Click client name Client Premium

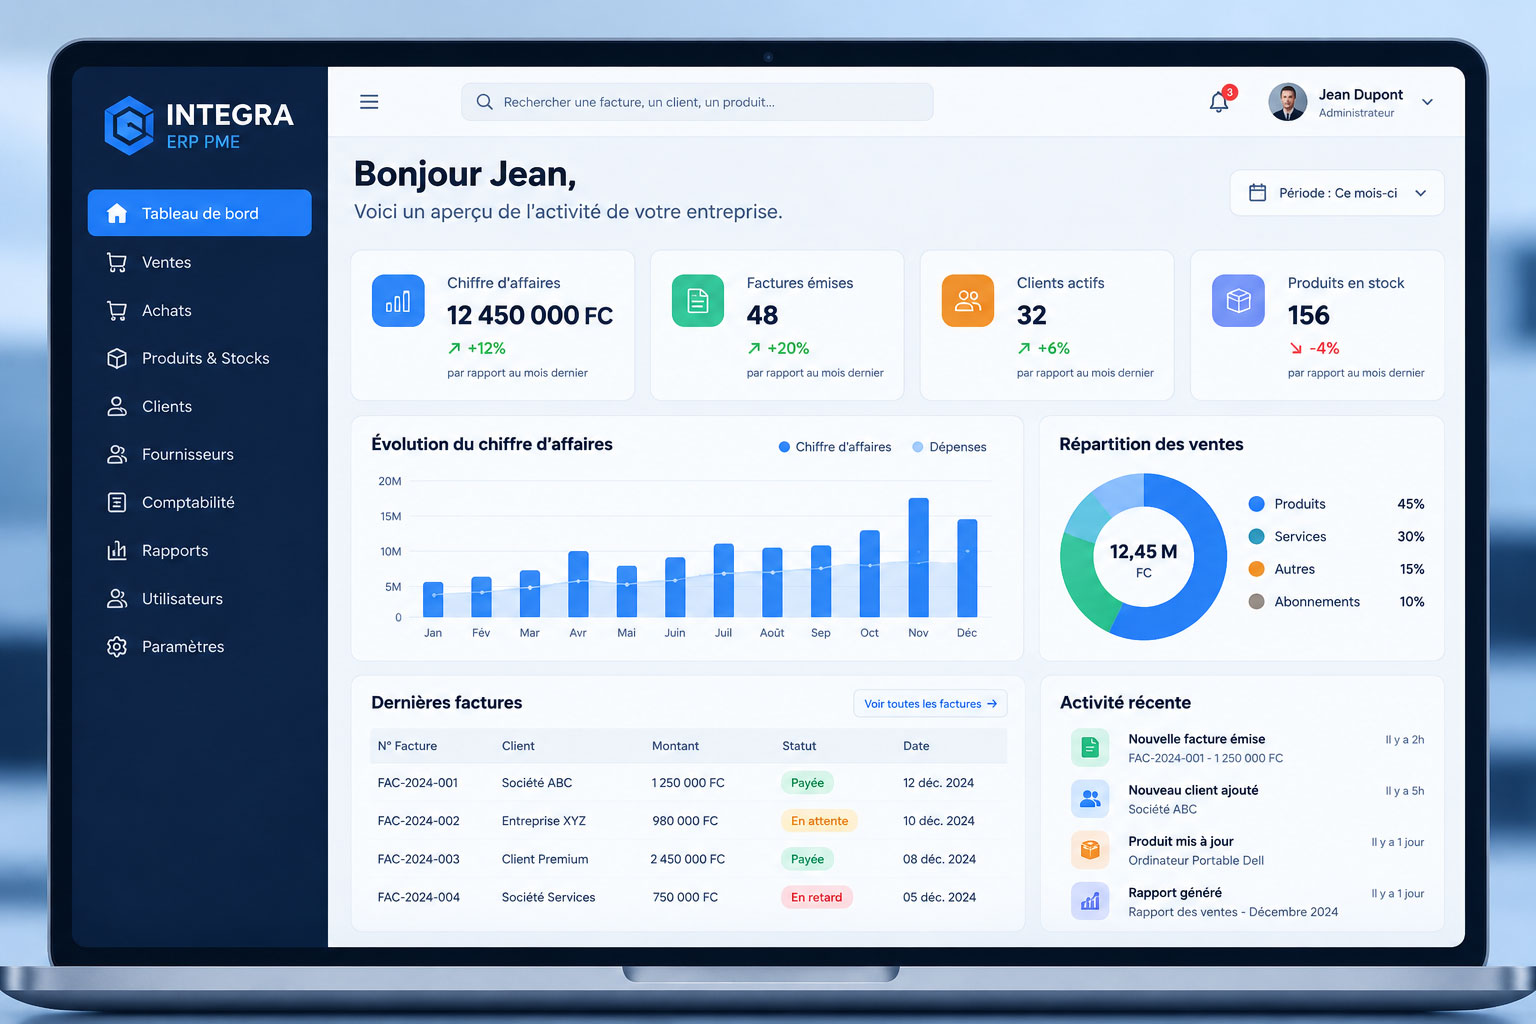[545, 859]
